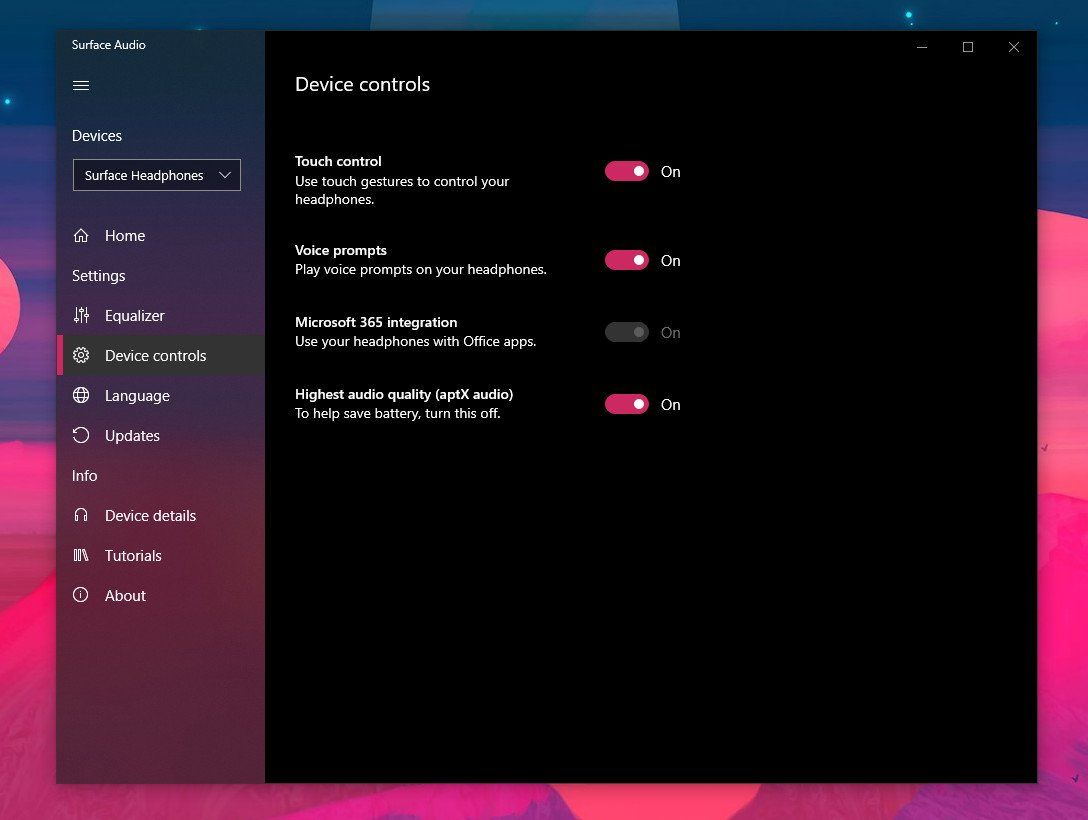Turn off the Touch control toggle
Image resolution: width=1088 pixels, height=820 pixels.
pyautogui.click(x=627, y=171)
